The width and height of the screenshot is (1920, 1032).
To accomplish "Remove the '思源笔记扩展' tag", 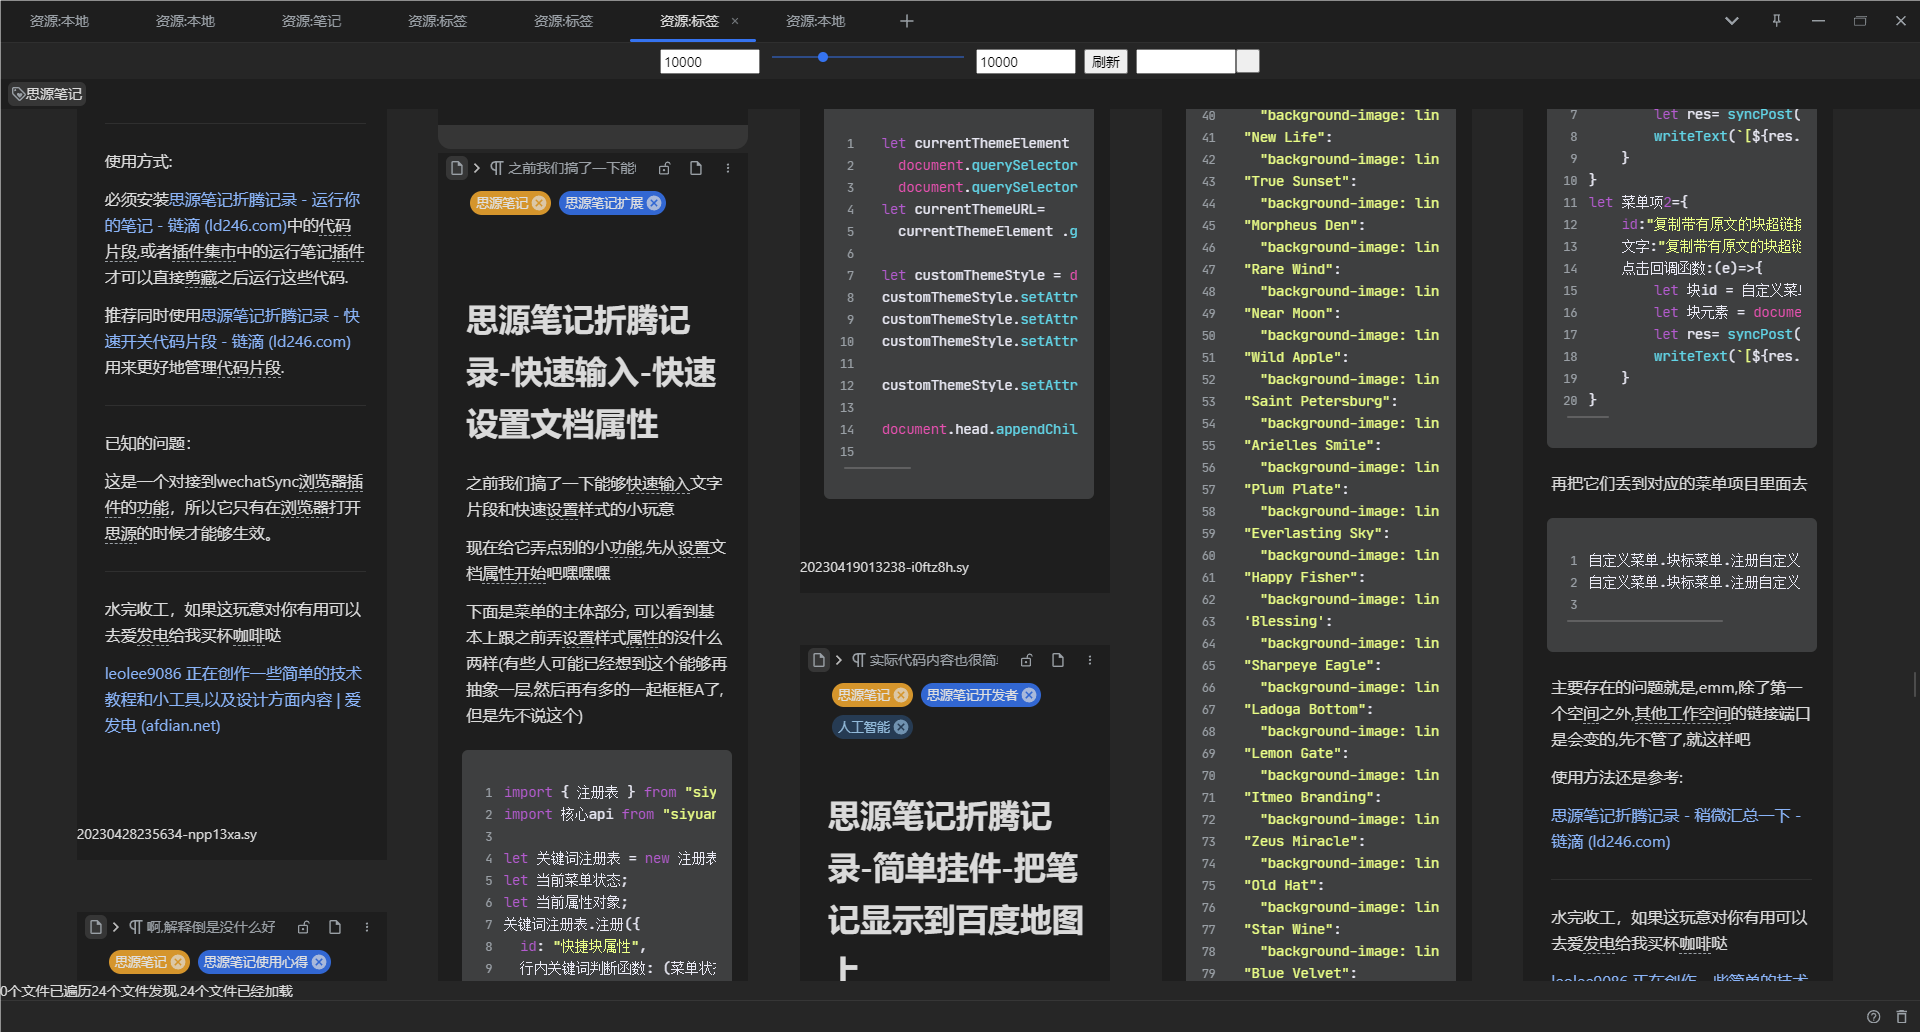I will [x=654, y=203].
